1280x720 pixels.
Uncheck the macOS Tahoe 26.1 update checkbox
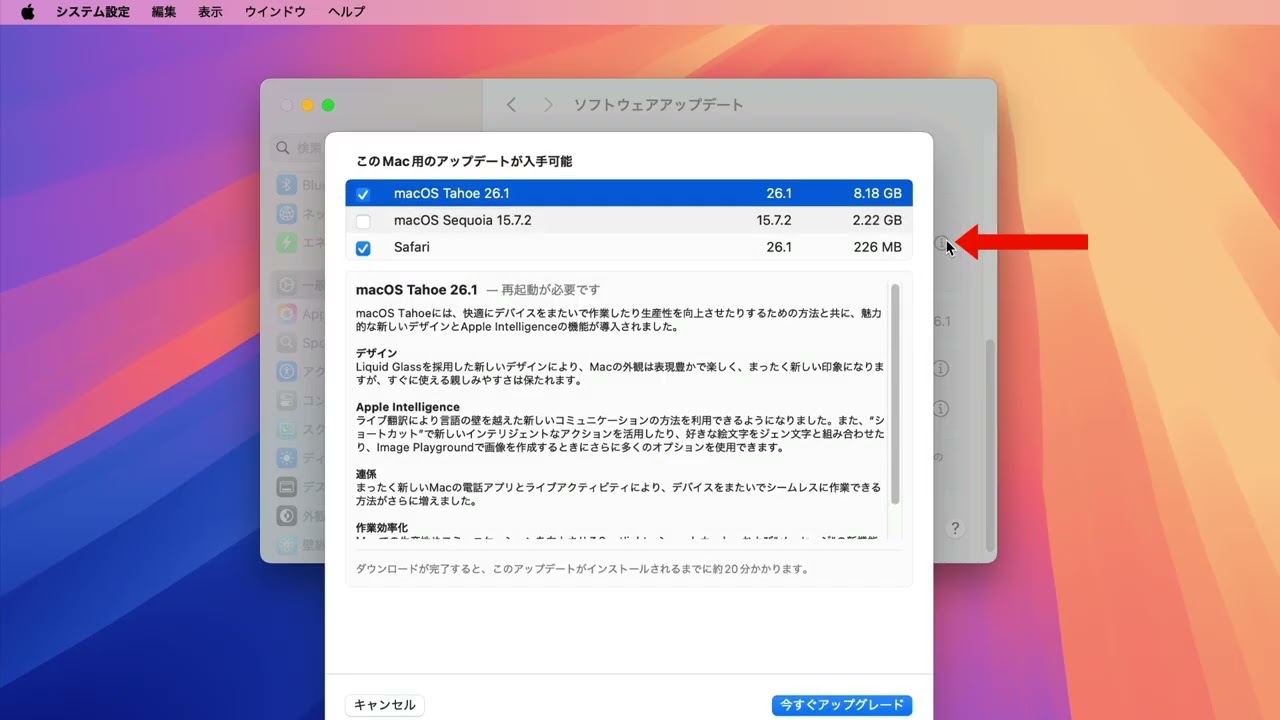363,194
